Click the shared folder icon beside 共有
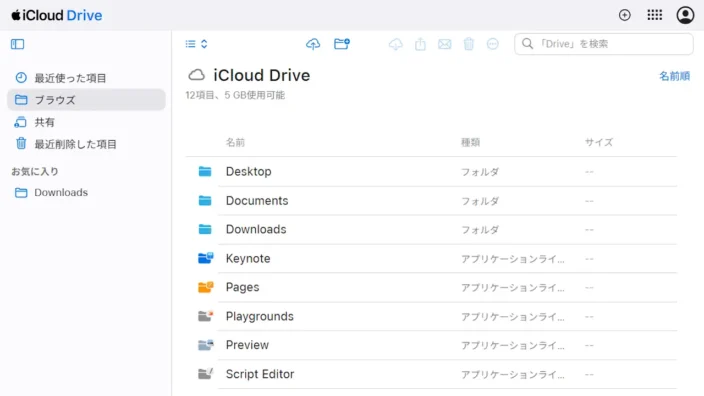The width and height of the screenshot is (704, 396). [21, 122]
